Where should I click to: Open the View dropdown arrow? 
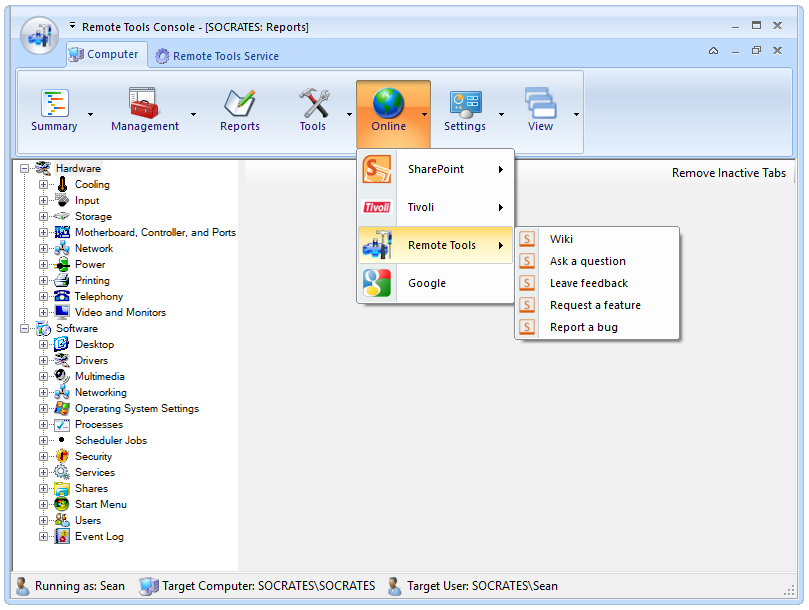point(576,115)
